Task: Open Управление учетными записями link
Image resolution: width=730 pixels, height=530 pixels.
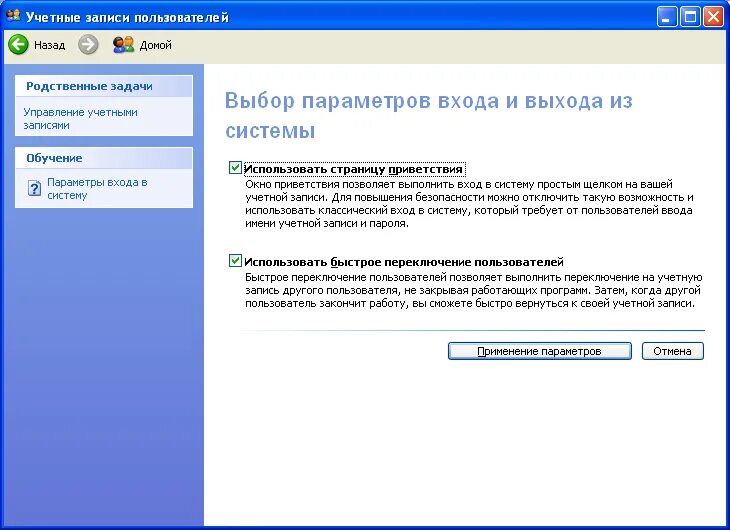Action: pos(81,119)
